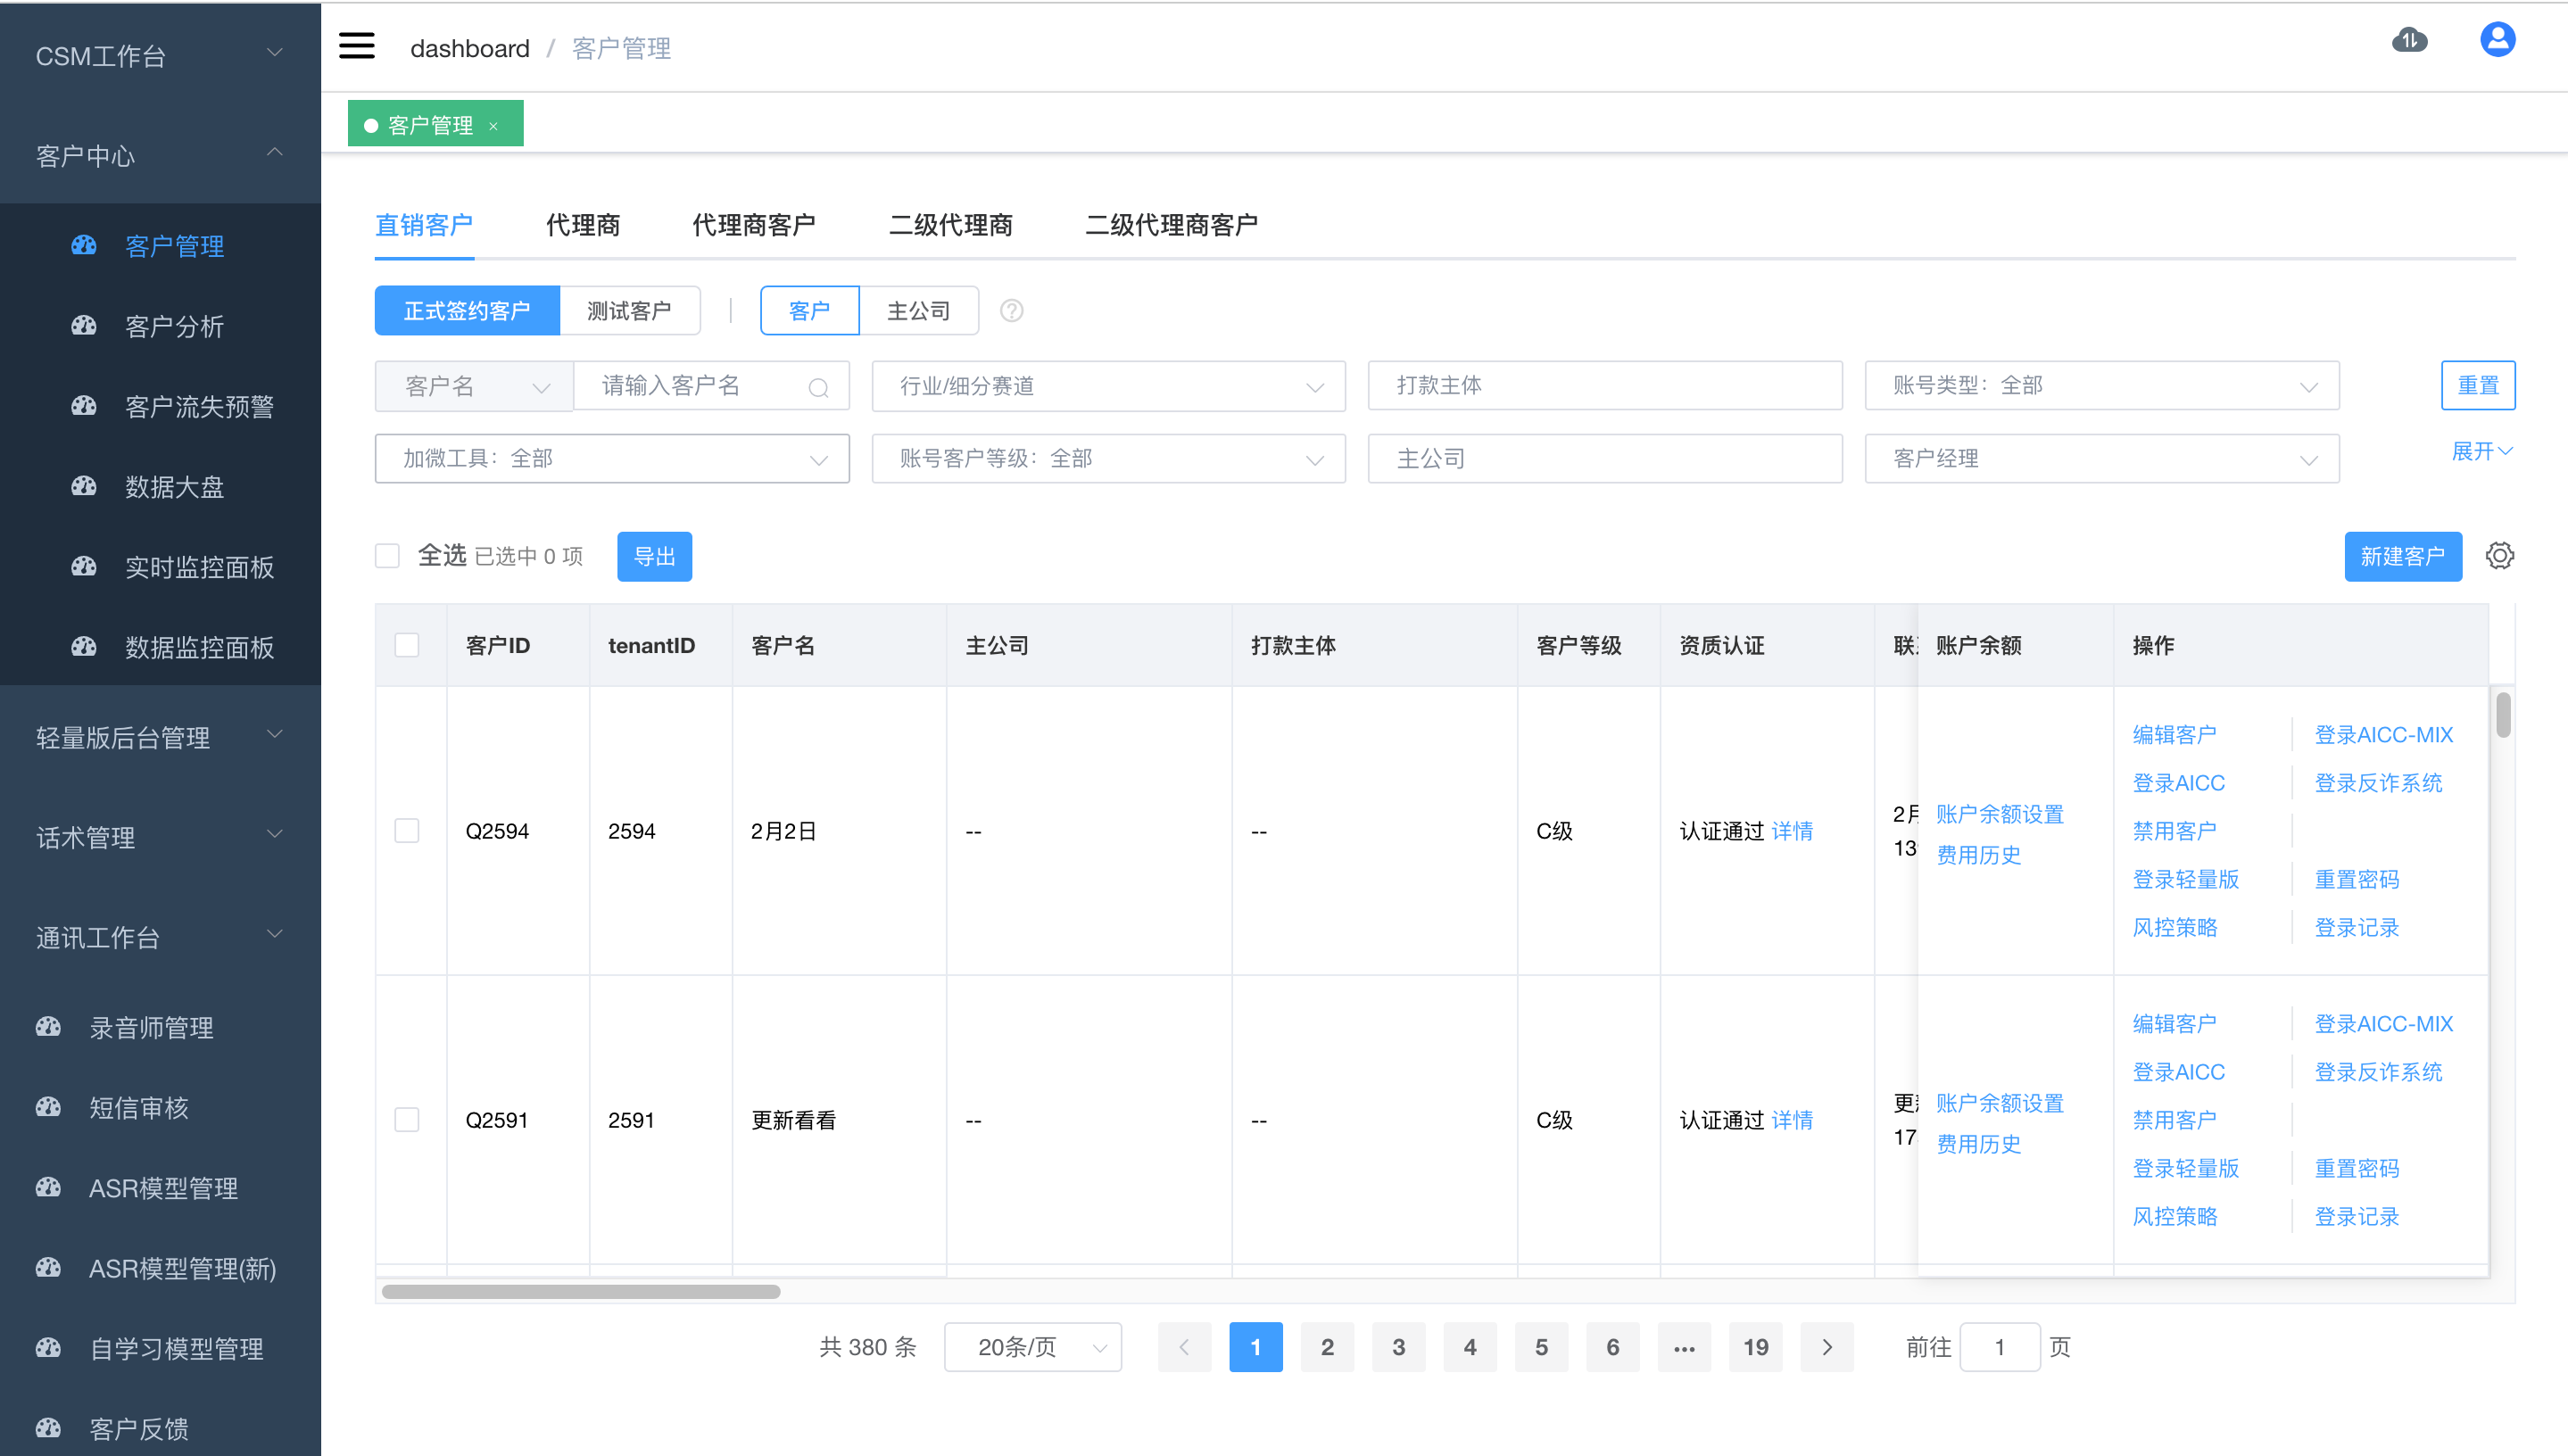The width and height of the screenshot is (2568, 1456).
Task: Click the dashboard icon beside 数据大盘
Action: 84,486
